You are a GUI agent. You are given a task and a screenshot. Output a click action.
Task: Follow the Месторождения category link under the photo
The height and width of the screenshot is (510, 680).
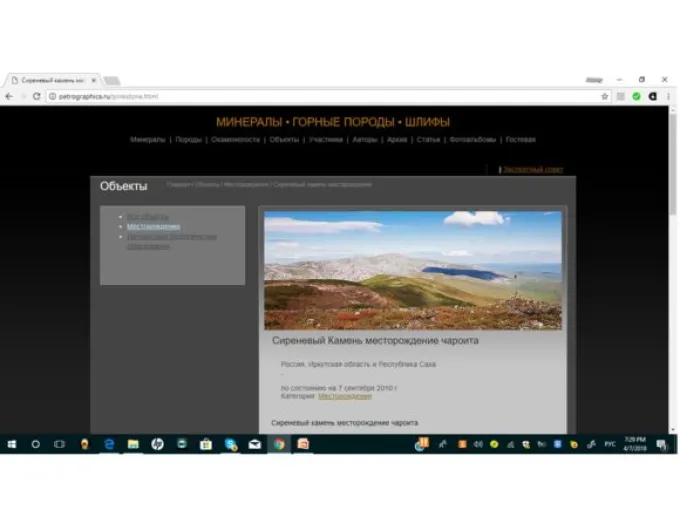point(344,396)
